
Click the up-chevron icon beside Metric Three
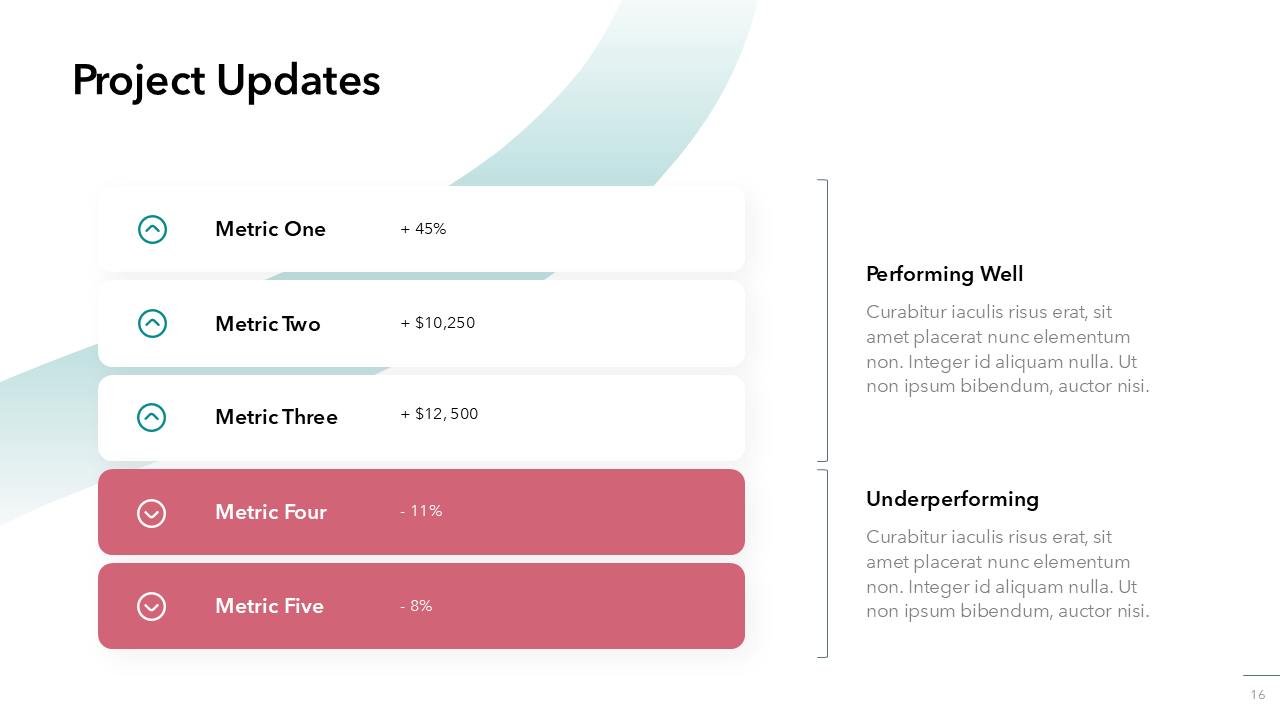[152, 417]
